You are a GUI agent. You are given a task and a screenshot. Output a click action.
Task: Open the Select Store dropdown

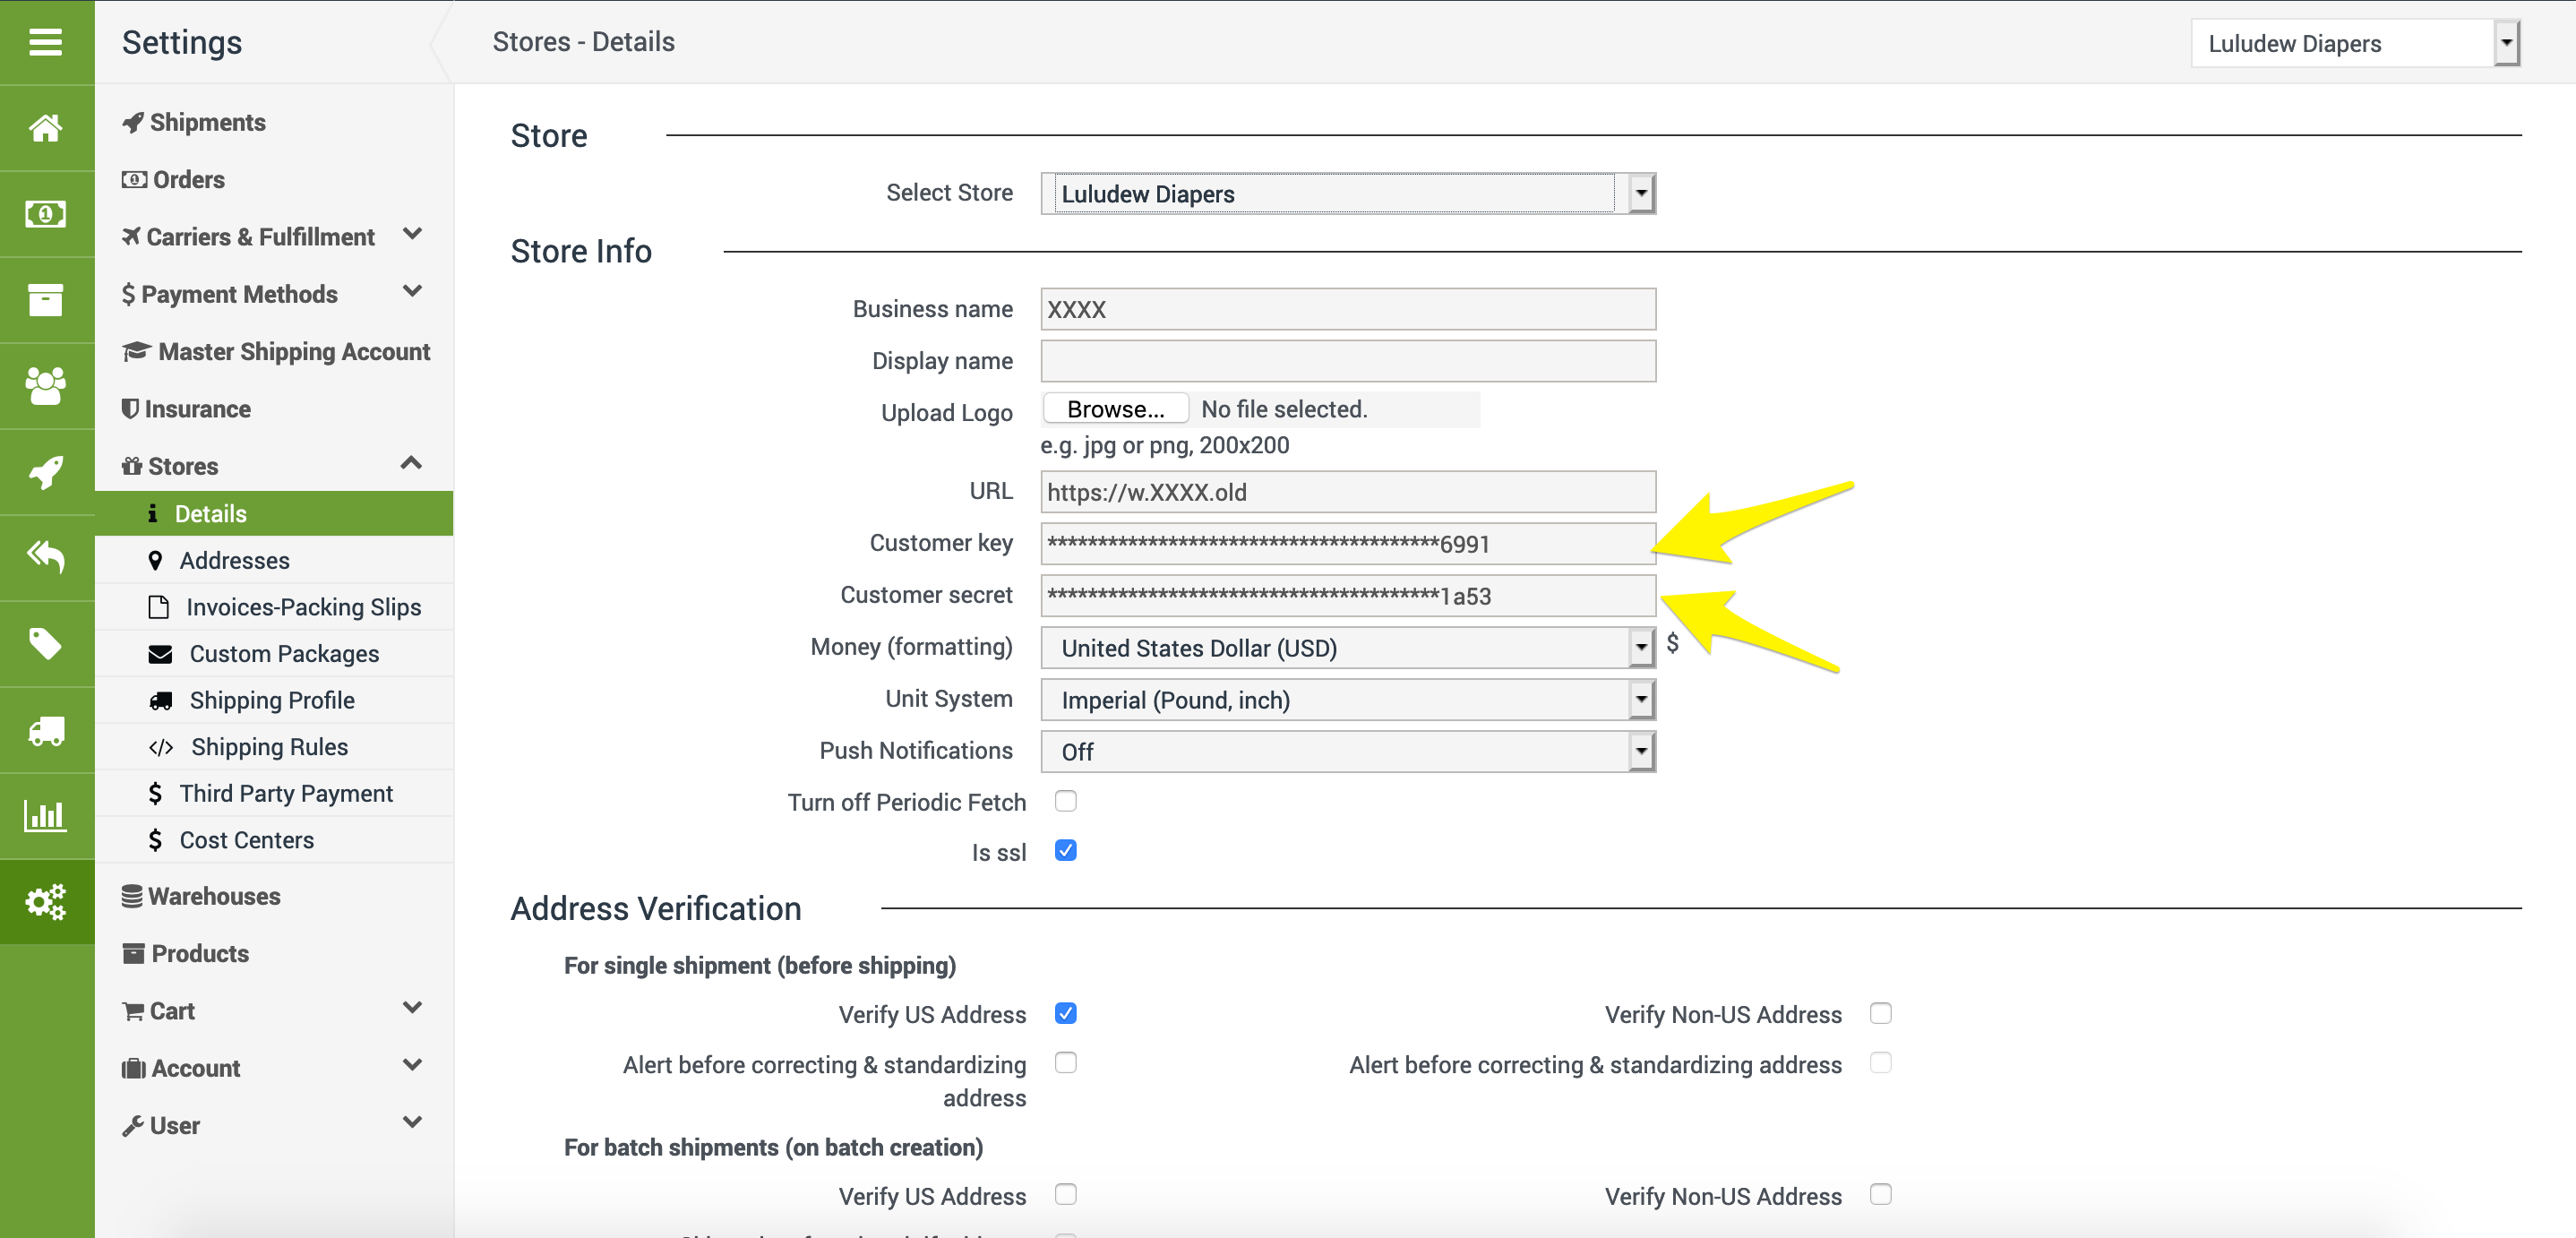click(1347, 193)
